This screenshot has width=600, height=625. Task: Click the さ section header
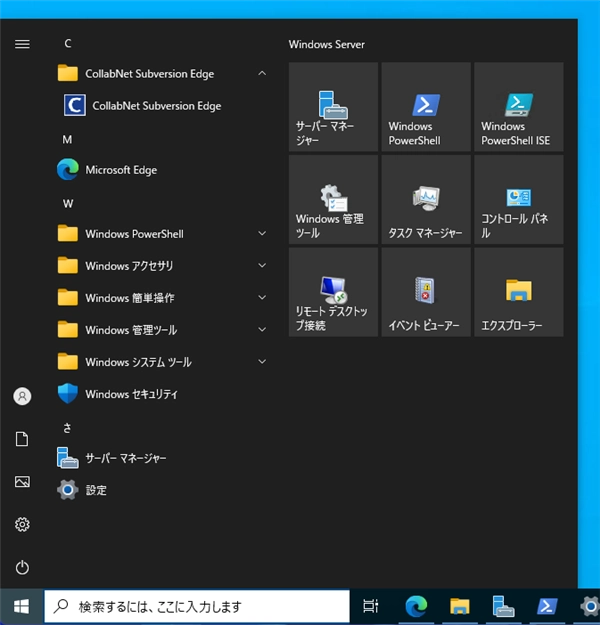tap(67, 428)
